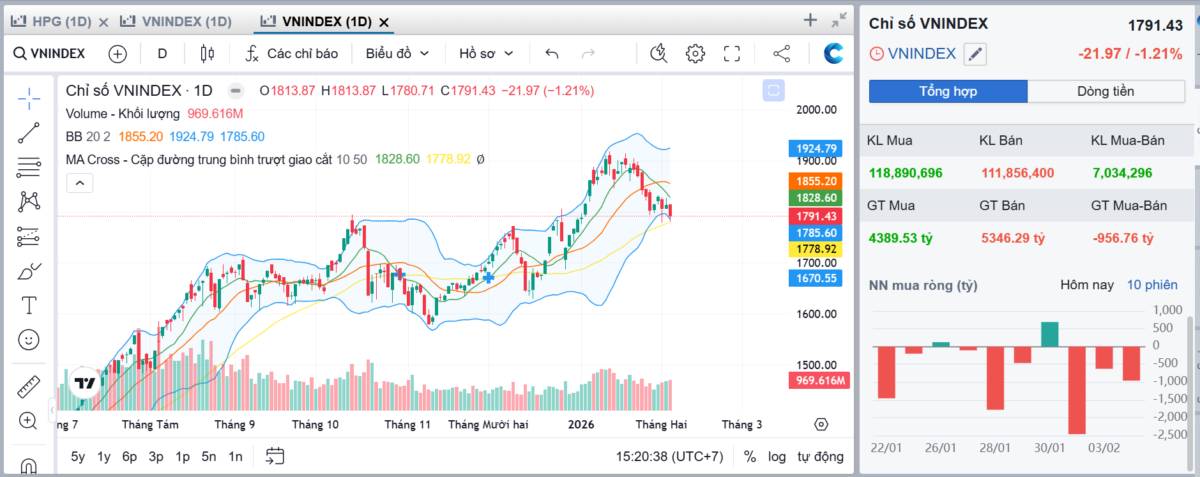Image resolution: width=1200 pixels, height=477 pixels.
Task: Open the Fibonacci retracement tools
Action: point(29,167)
